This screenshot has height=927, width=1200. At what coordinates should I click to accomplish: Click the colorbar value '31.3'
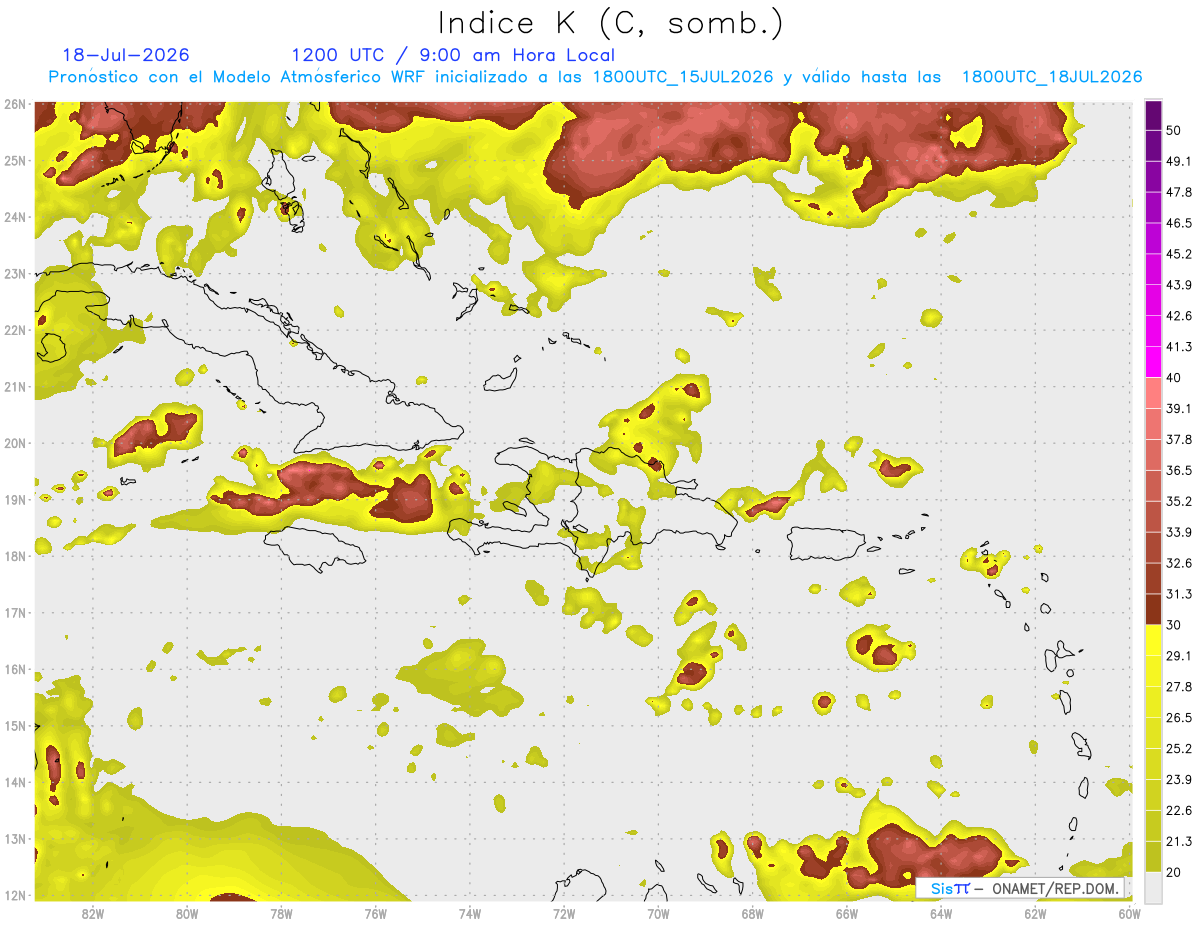tap(1179, 594)
